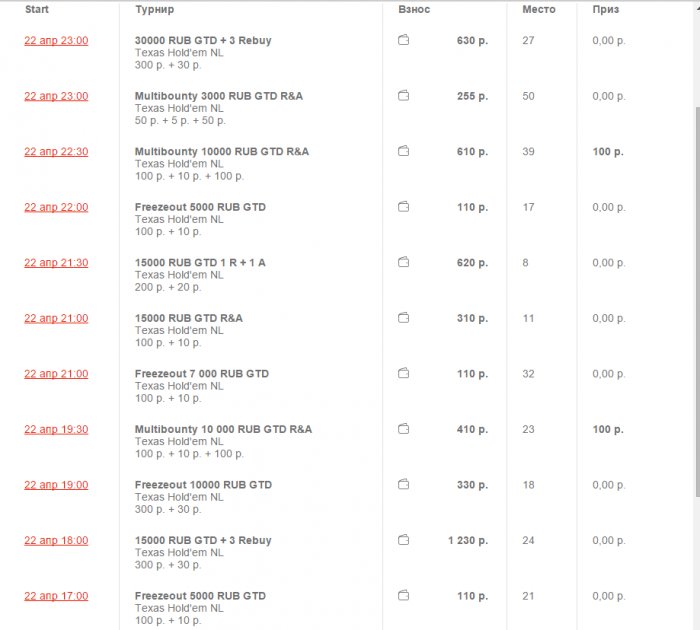Click the 22 апр 17:00 start link

(x=56, y=596)
